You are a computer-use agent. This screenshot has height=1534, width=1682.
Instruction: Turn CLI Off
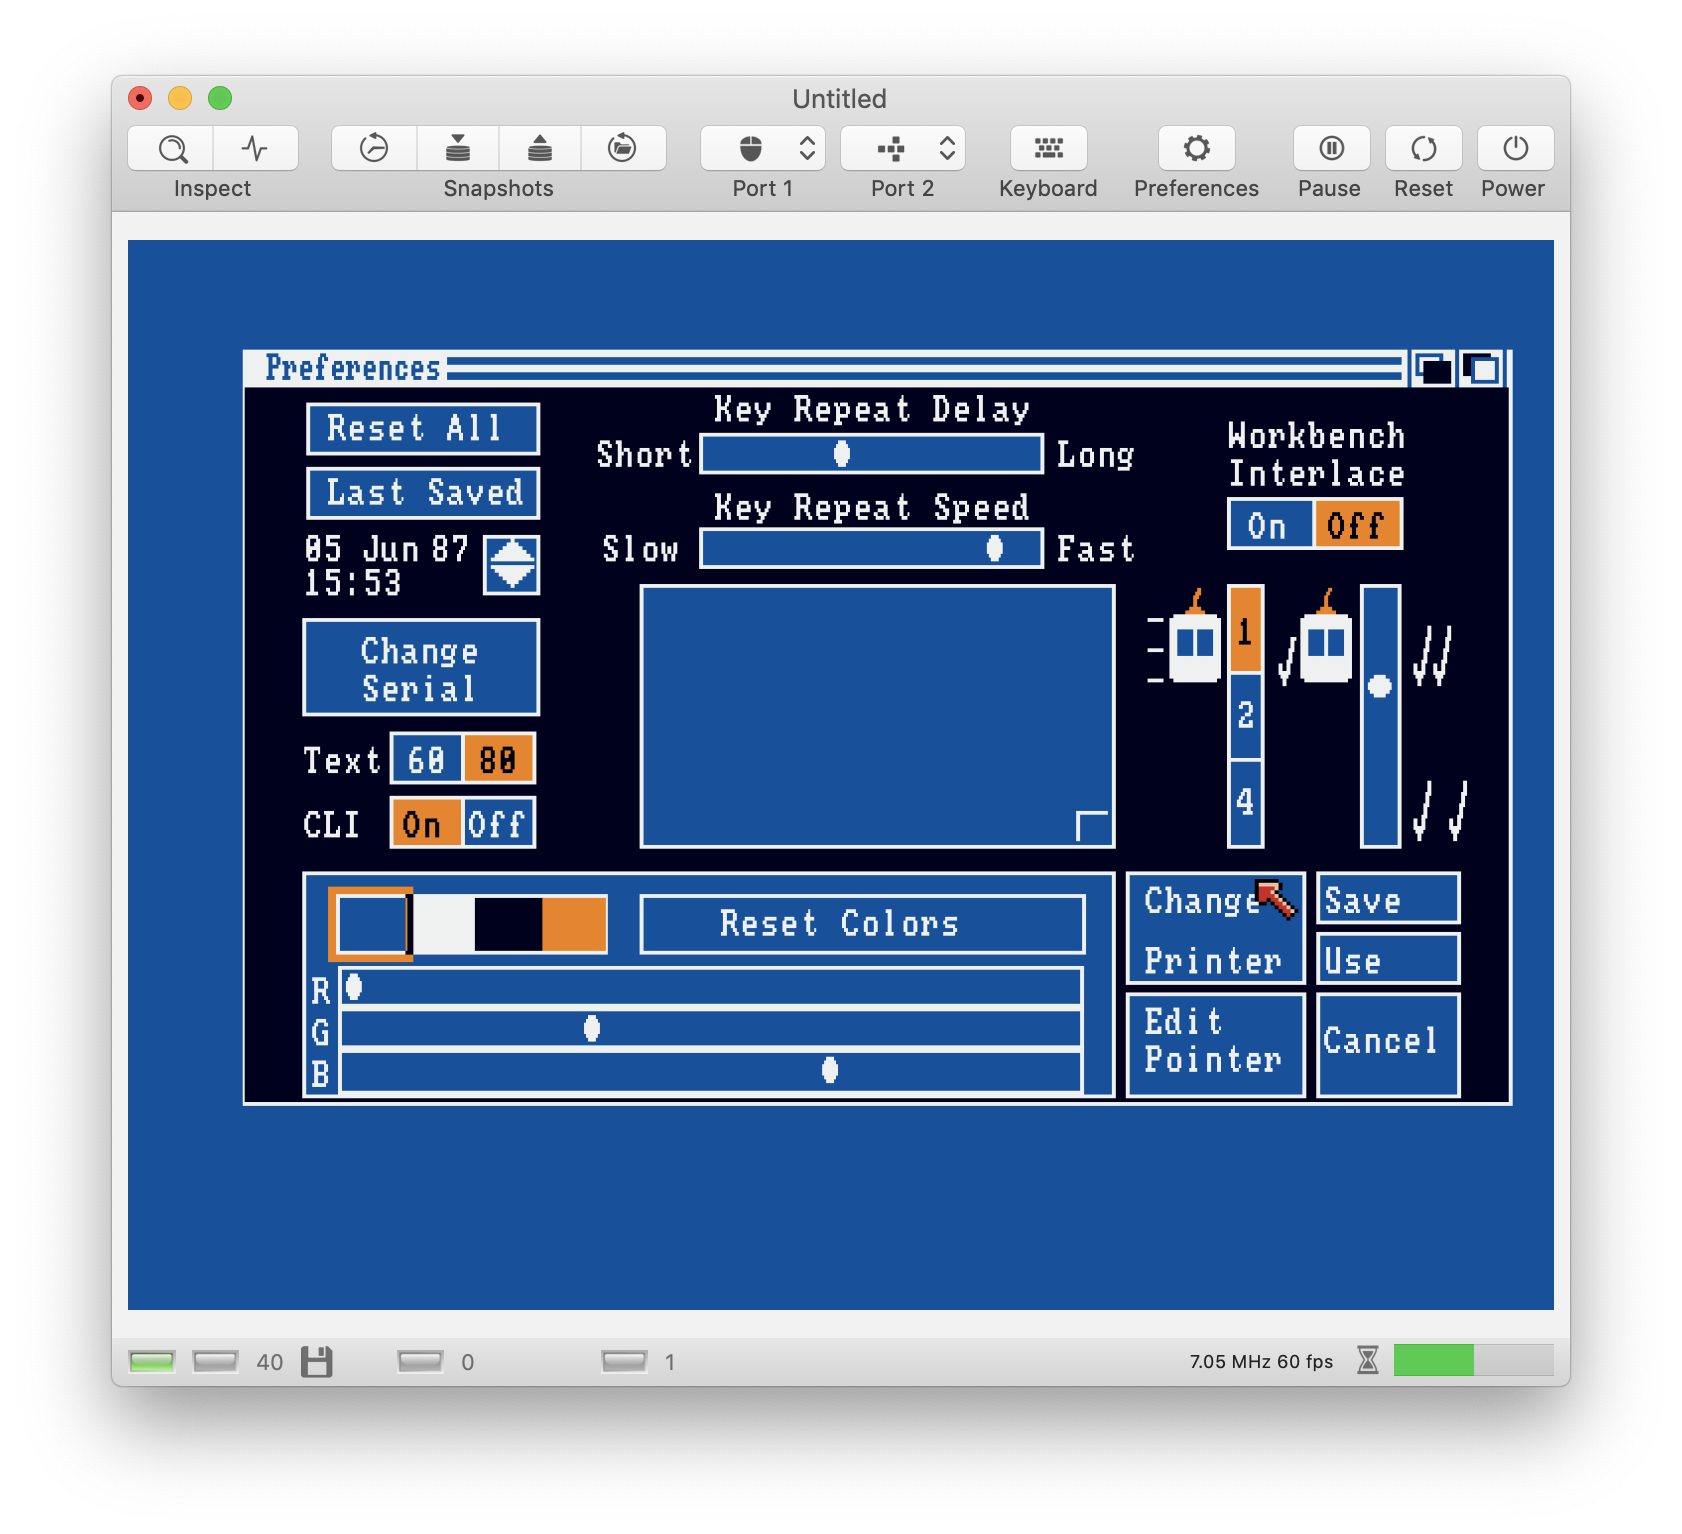click(x=499, y=824)
